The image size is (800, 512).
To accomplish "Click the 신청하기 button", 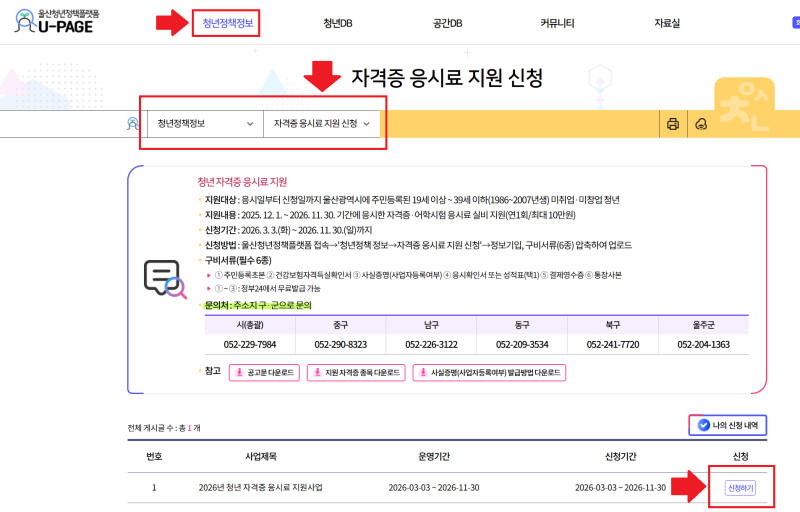I will [740, 488].
